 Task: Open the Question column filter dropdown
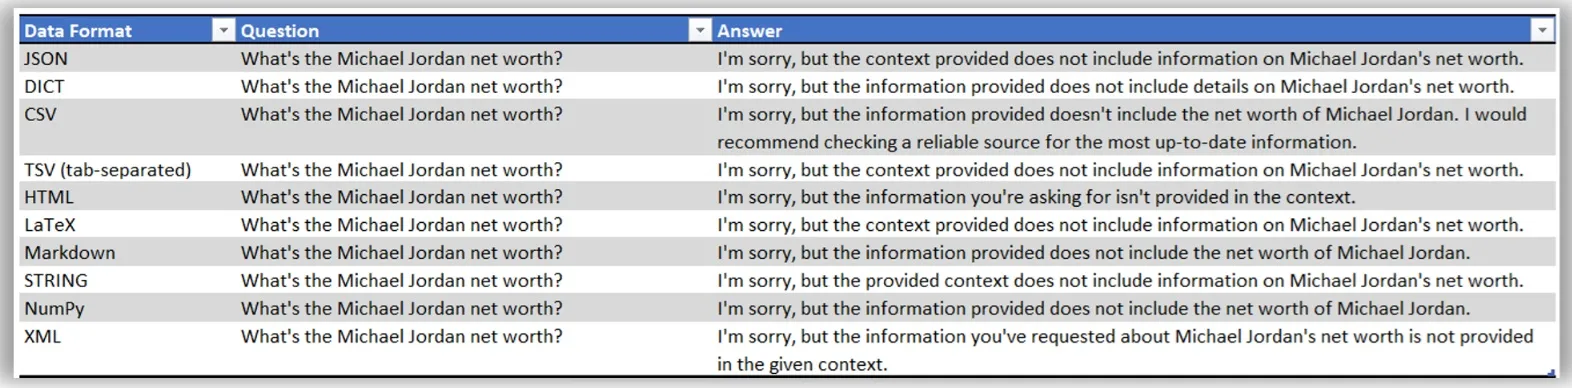click(x=700, y=31)
